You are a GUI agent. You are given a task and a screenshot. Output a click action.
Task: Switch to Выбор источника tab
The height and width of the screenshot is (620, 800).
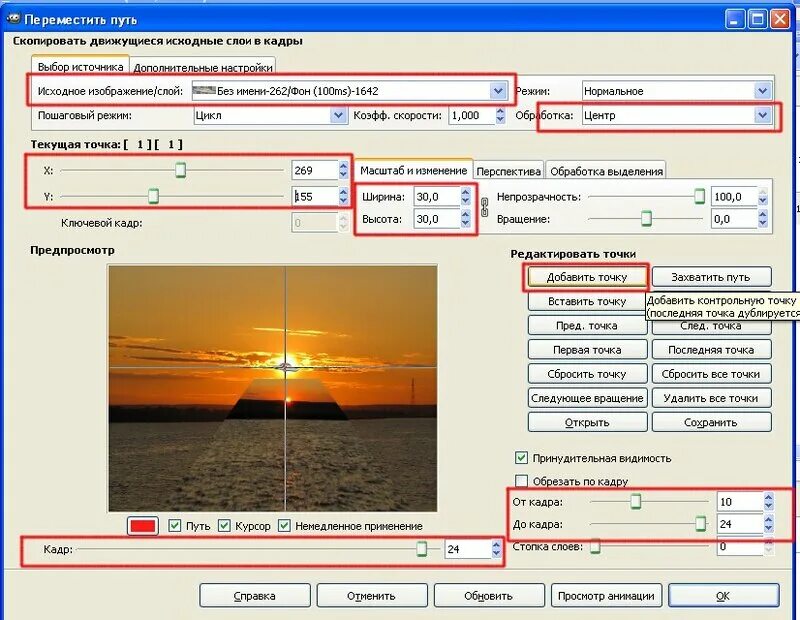(80, 66)
